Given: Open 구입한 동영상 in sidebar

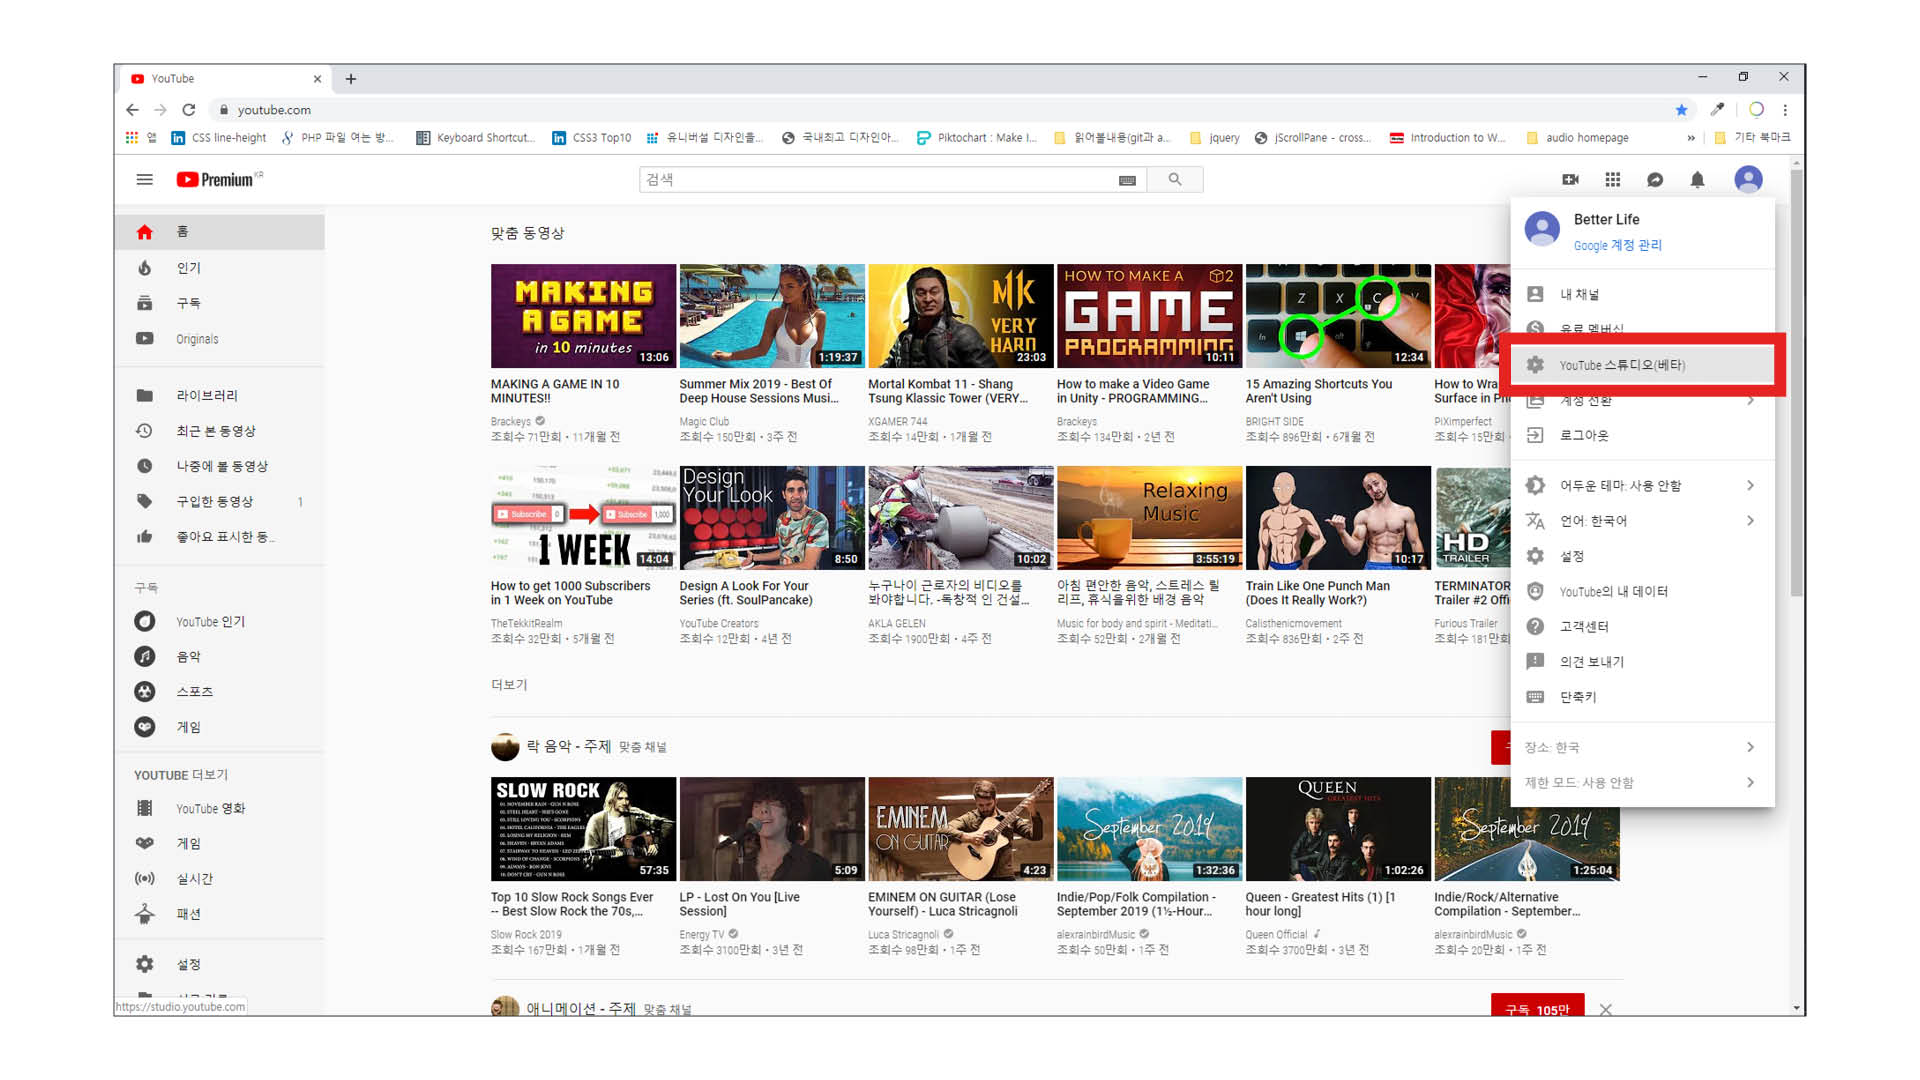Looking at the screenshot, I should (x=219, y=502).
